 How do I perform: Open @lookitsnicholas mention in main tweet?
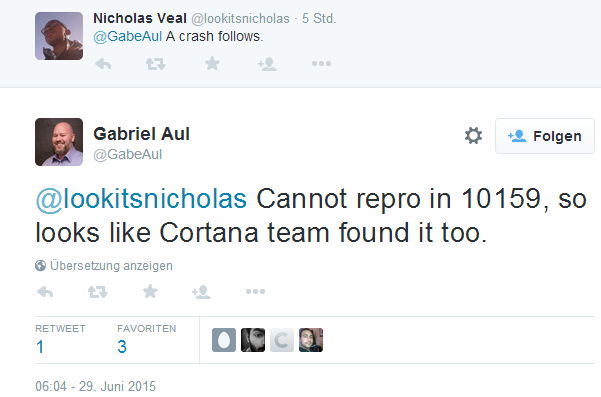pos(141,199)
